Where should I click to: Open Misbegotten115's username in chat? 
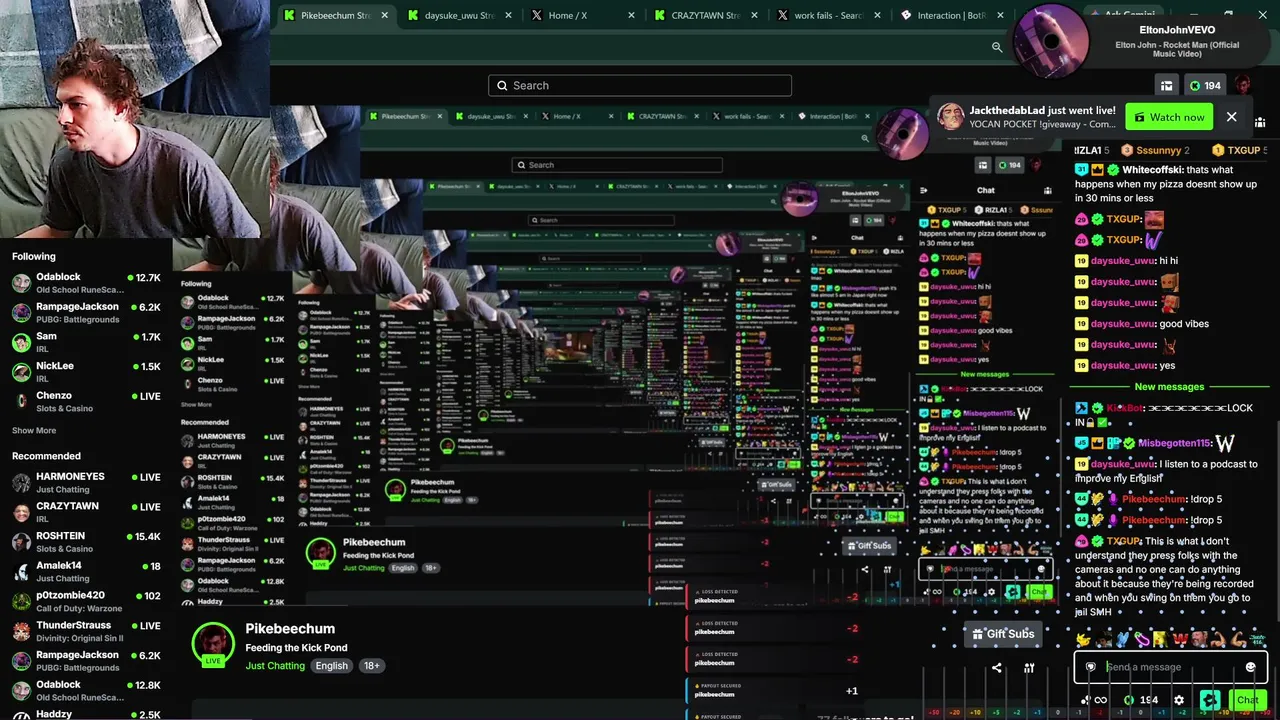pos(1174,443)
